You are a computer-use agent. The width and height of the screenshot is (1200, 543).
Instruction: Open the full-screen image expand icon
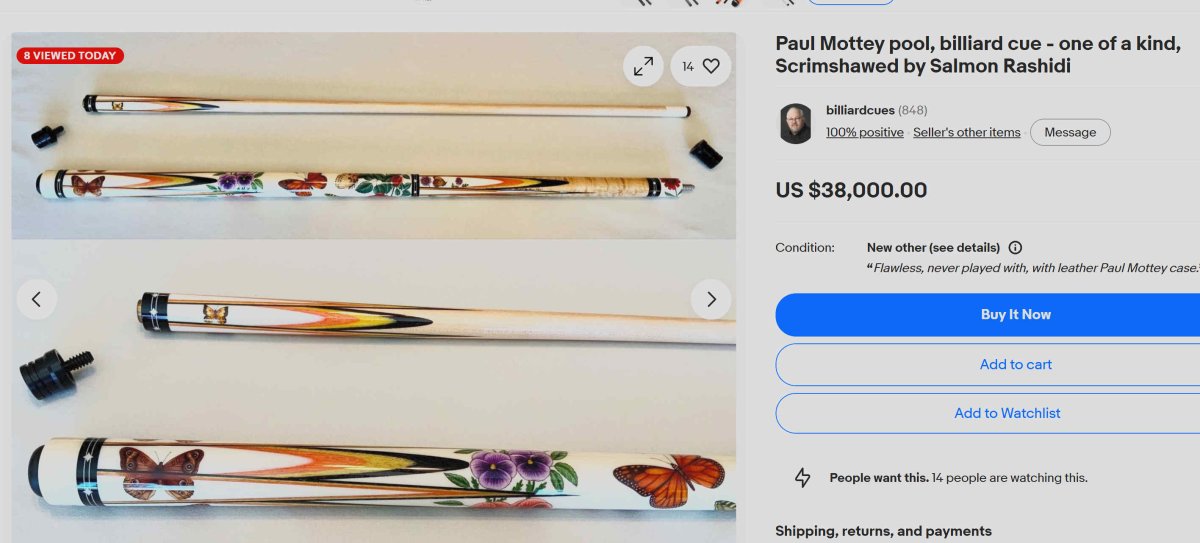643,66
